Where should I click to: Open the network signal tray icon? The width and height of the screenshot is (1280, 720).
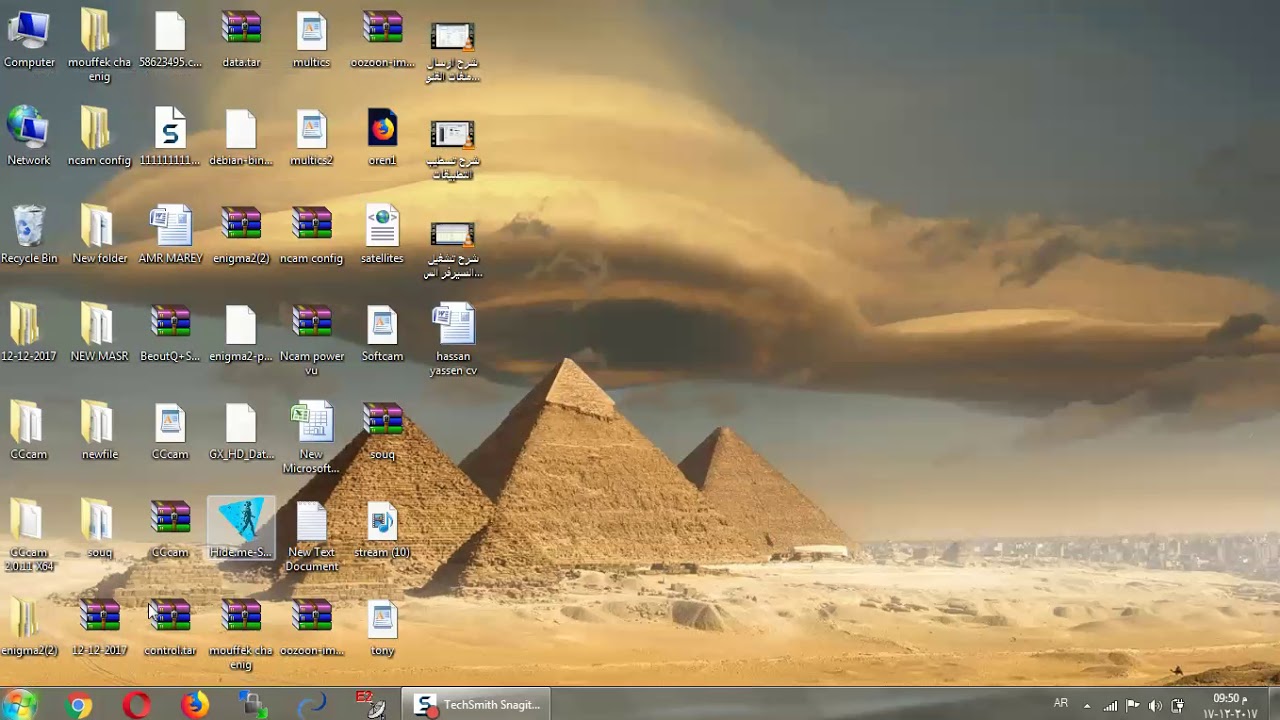point(1110,706)
